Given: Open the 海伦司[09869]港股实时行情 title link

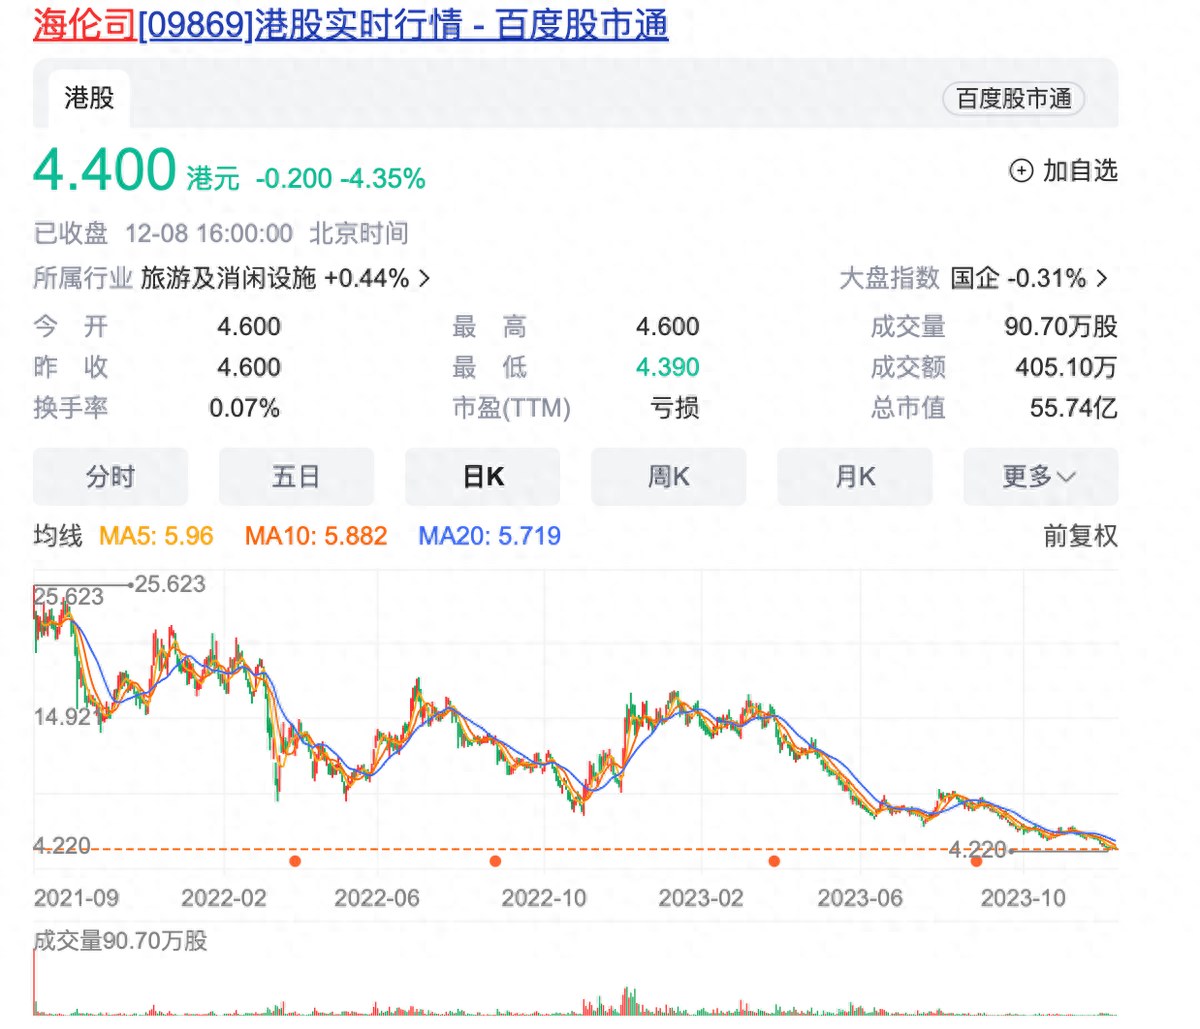Looking at the screenshot, I should click(350, 24).
